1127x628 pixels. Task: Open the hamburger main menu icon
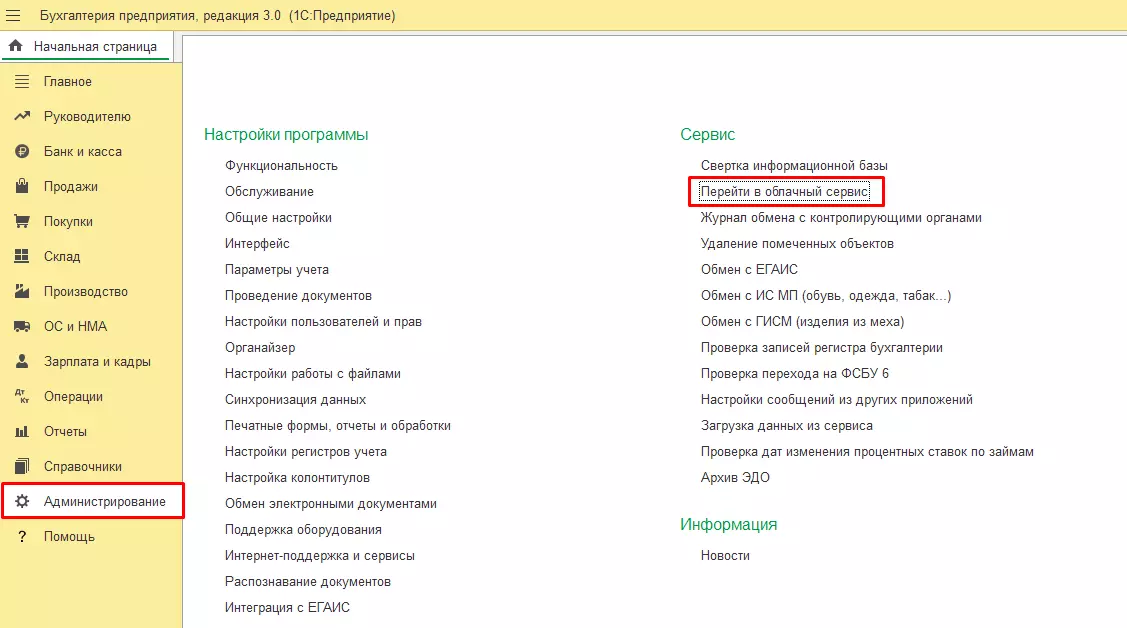point(14,16)
